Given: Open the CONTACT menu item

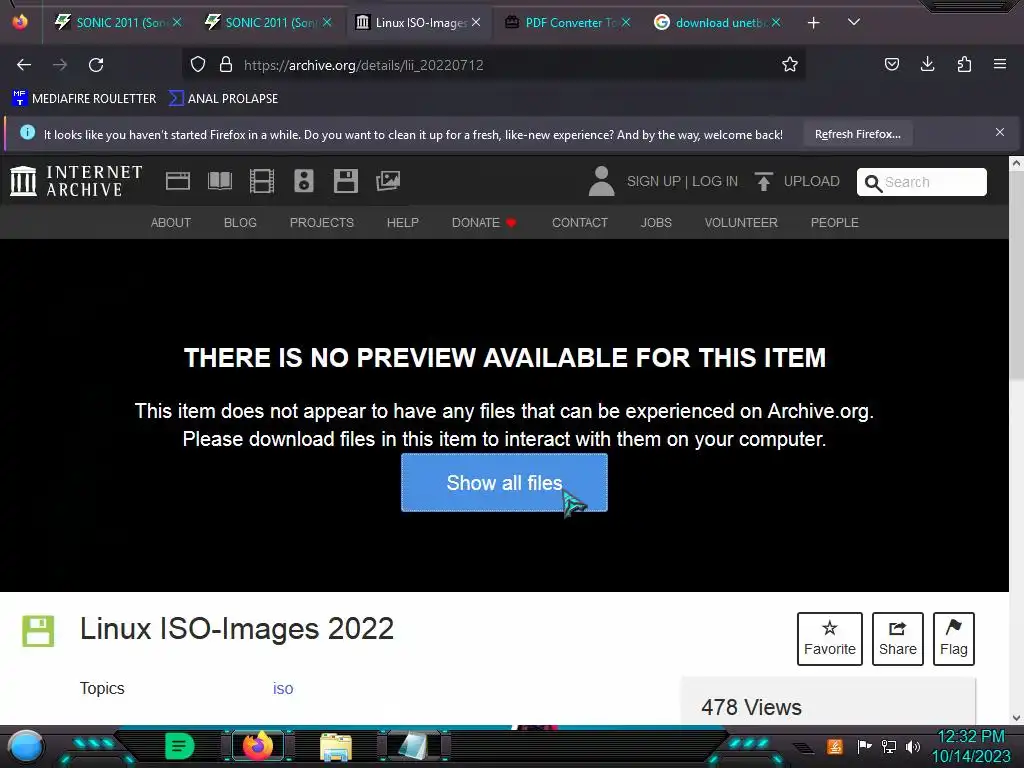Looking at the screenshot, I should click(x=580, y=223).
